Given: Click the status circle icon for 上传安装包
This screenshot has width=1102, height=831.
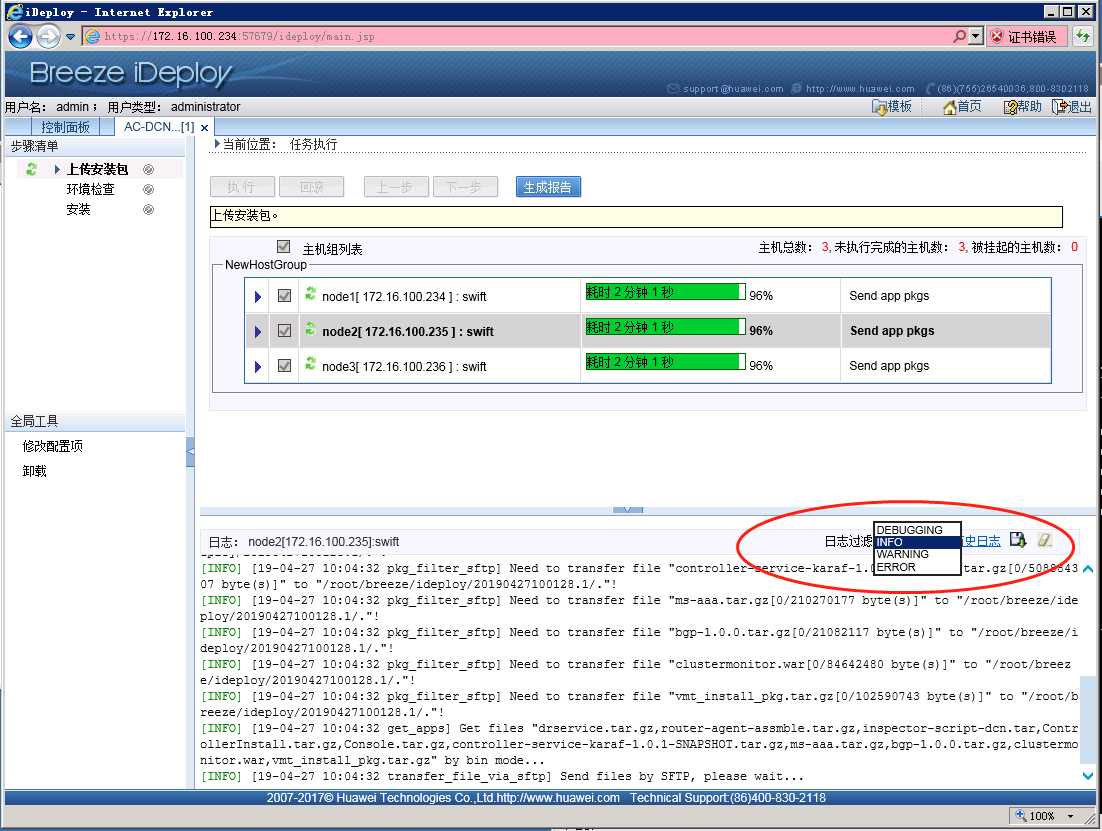Looking at the screenshot, I should [148, 169].
